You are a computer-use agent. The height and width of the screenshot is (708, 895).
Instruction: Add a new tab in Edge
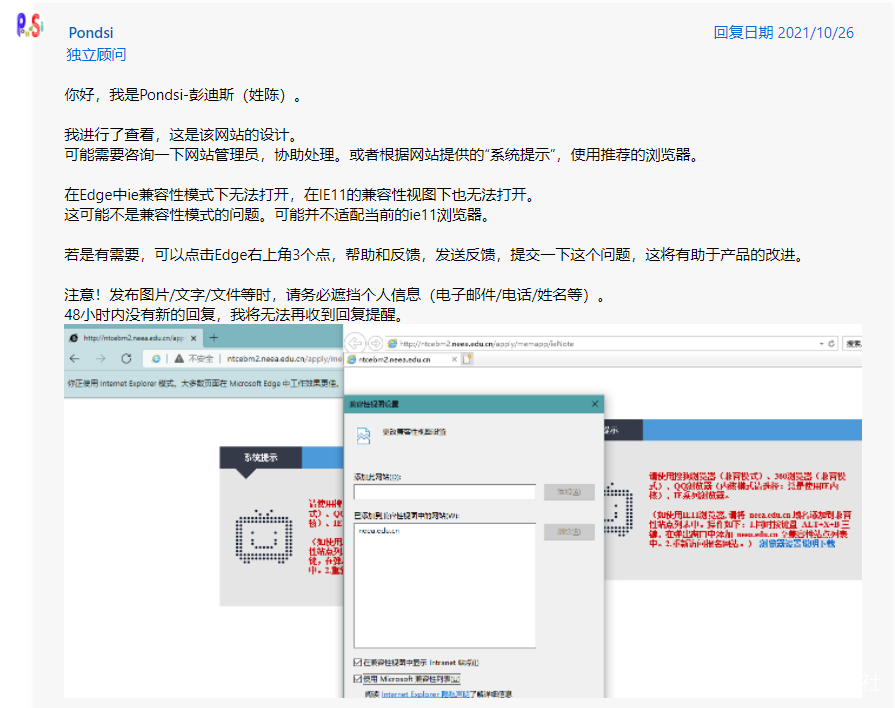pos(214,338)
